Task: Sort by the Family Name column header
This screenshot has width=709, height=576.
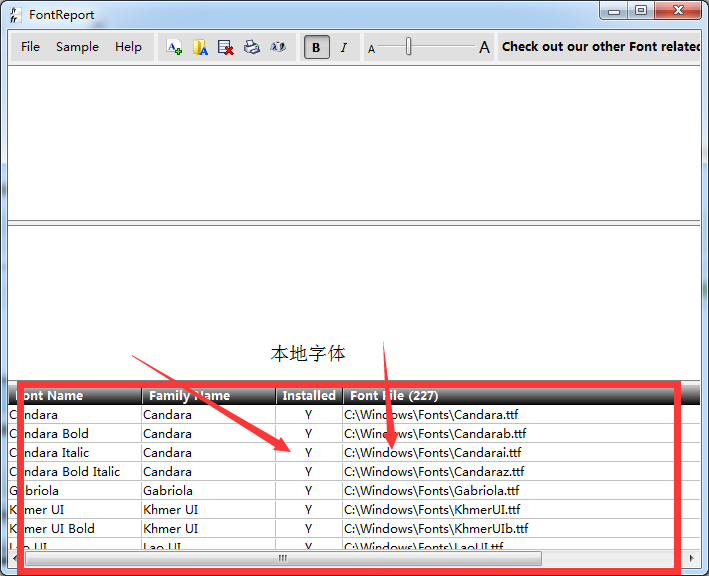Action: tap(208, 396)
